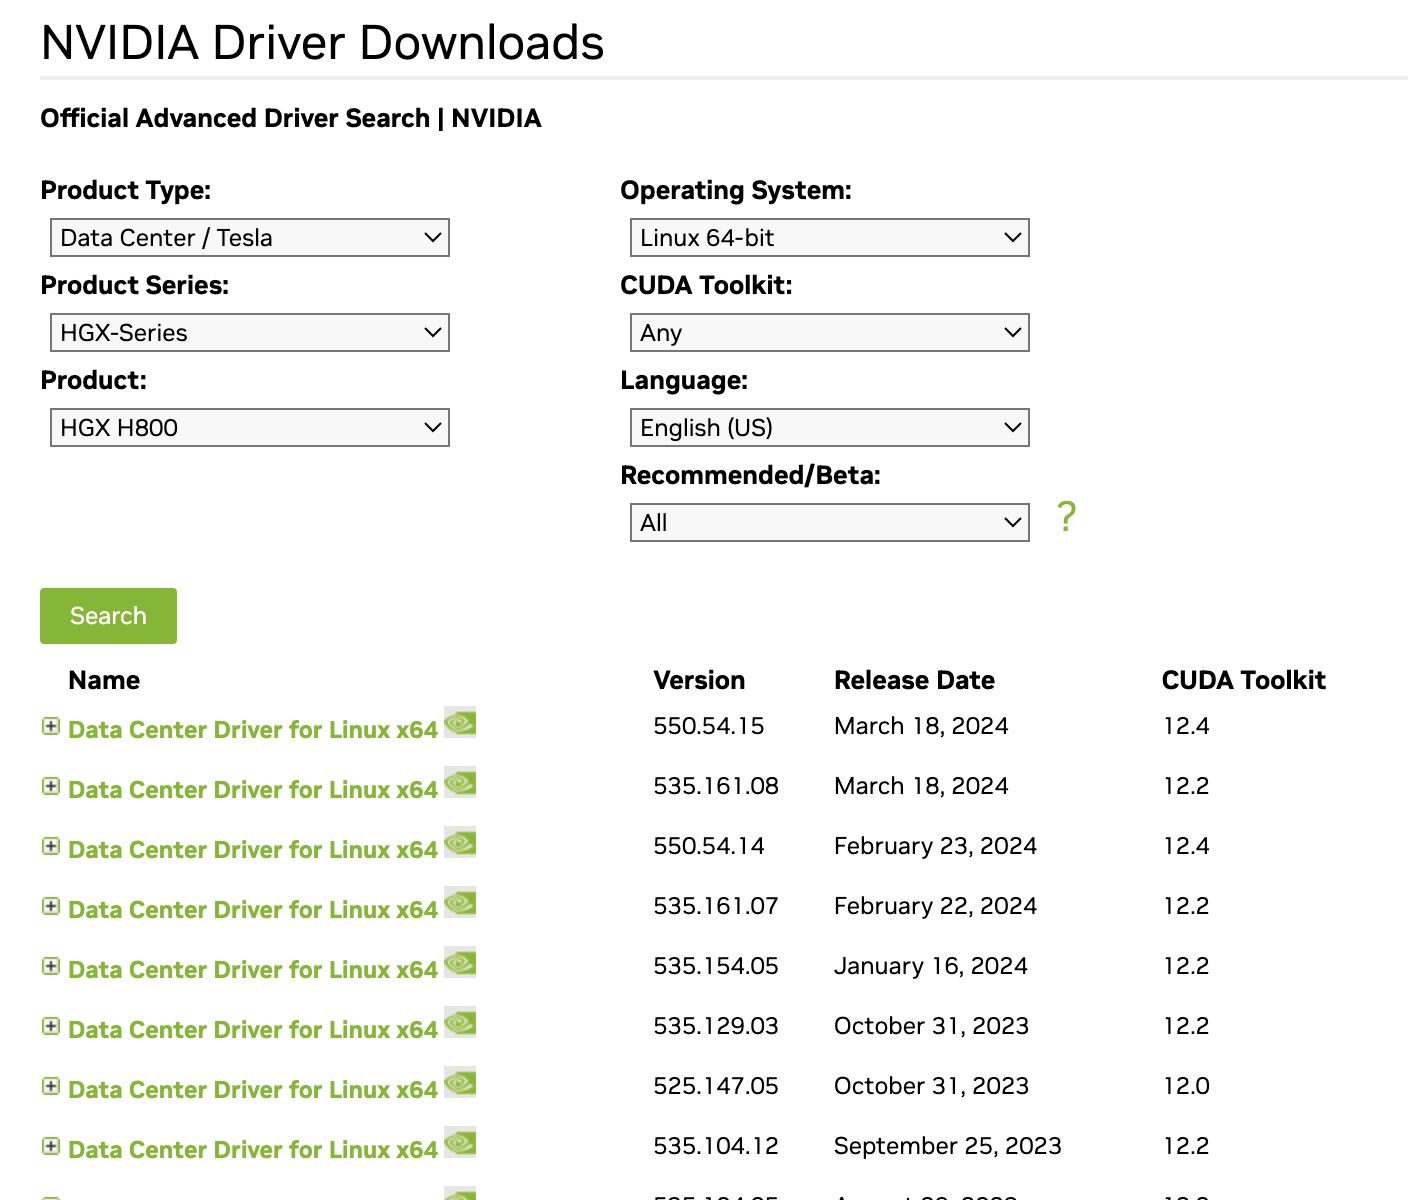This screenshot has width=1408, height=1200.
Task: Click release date September 25, 2023
Action: tap(948, 1146)
